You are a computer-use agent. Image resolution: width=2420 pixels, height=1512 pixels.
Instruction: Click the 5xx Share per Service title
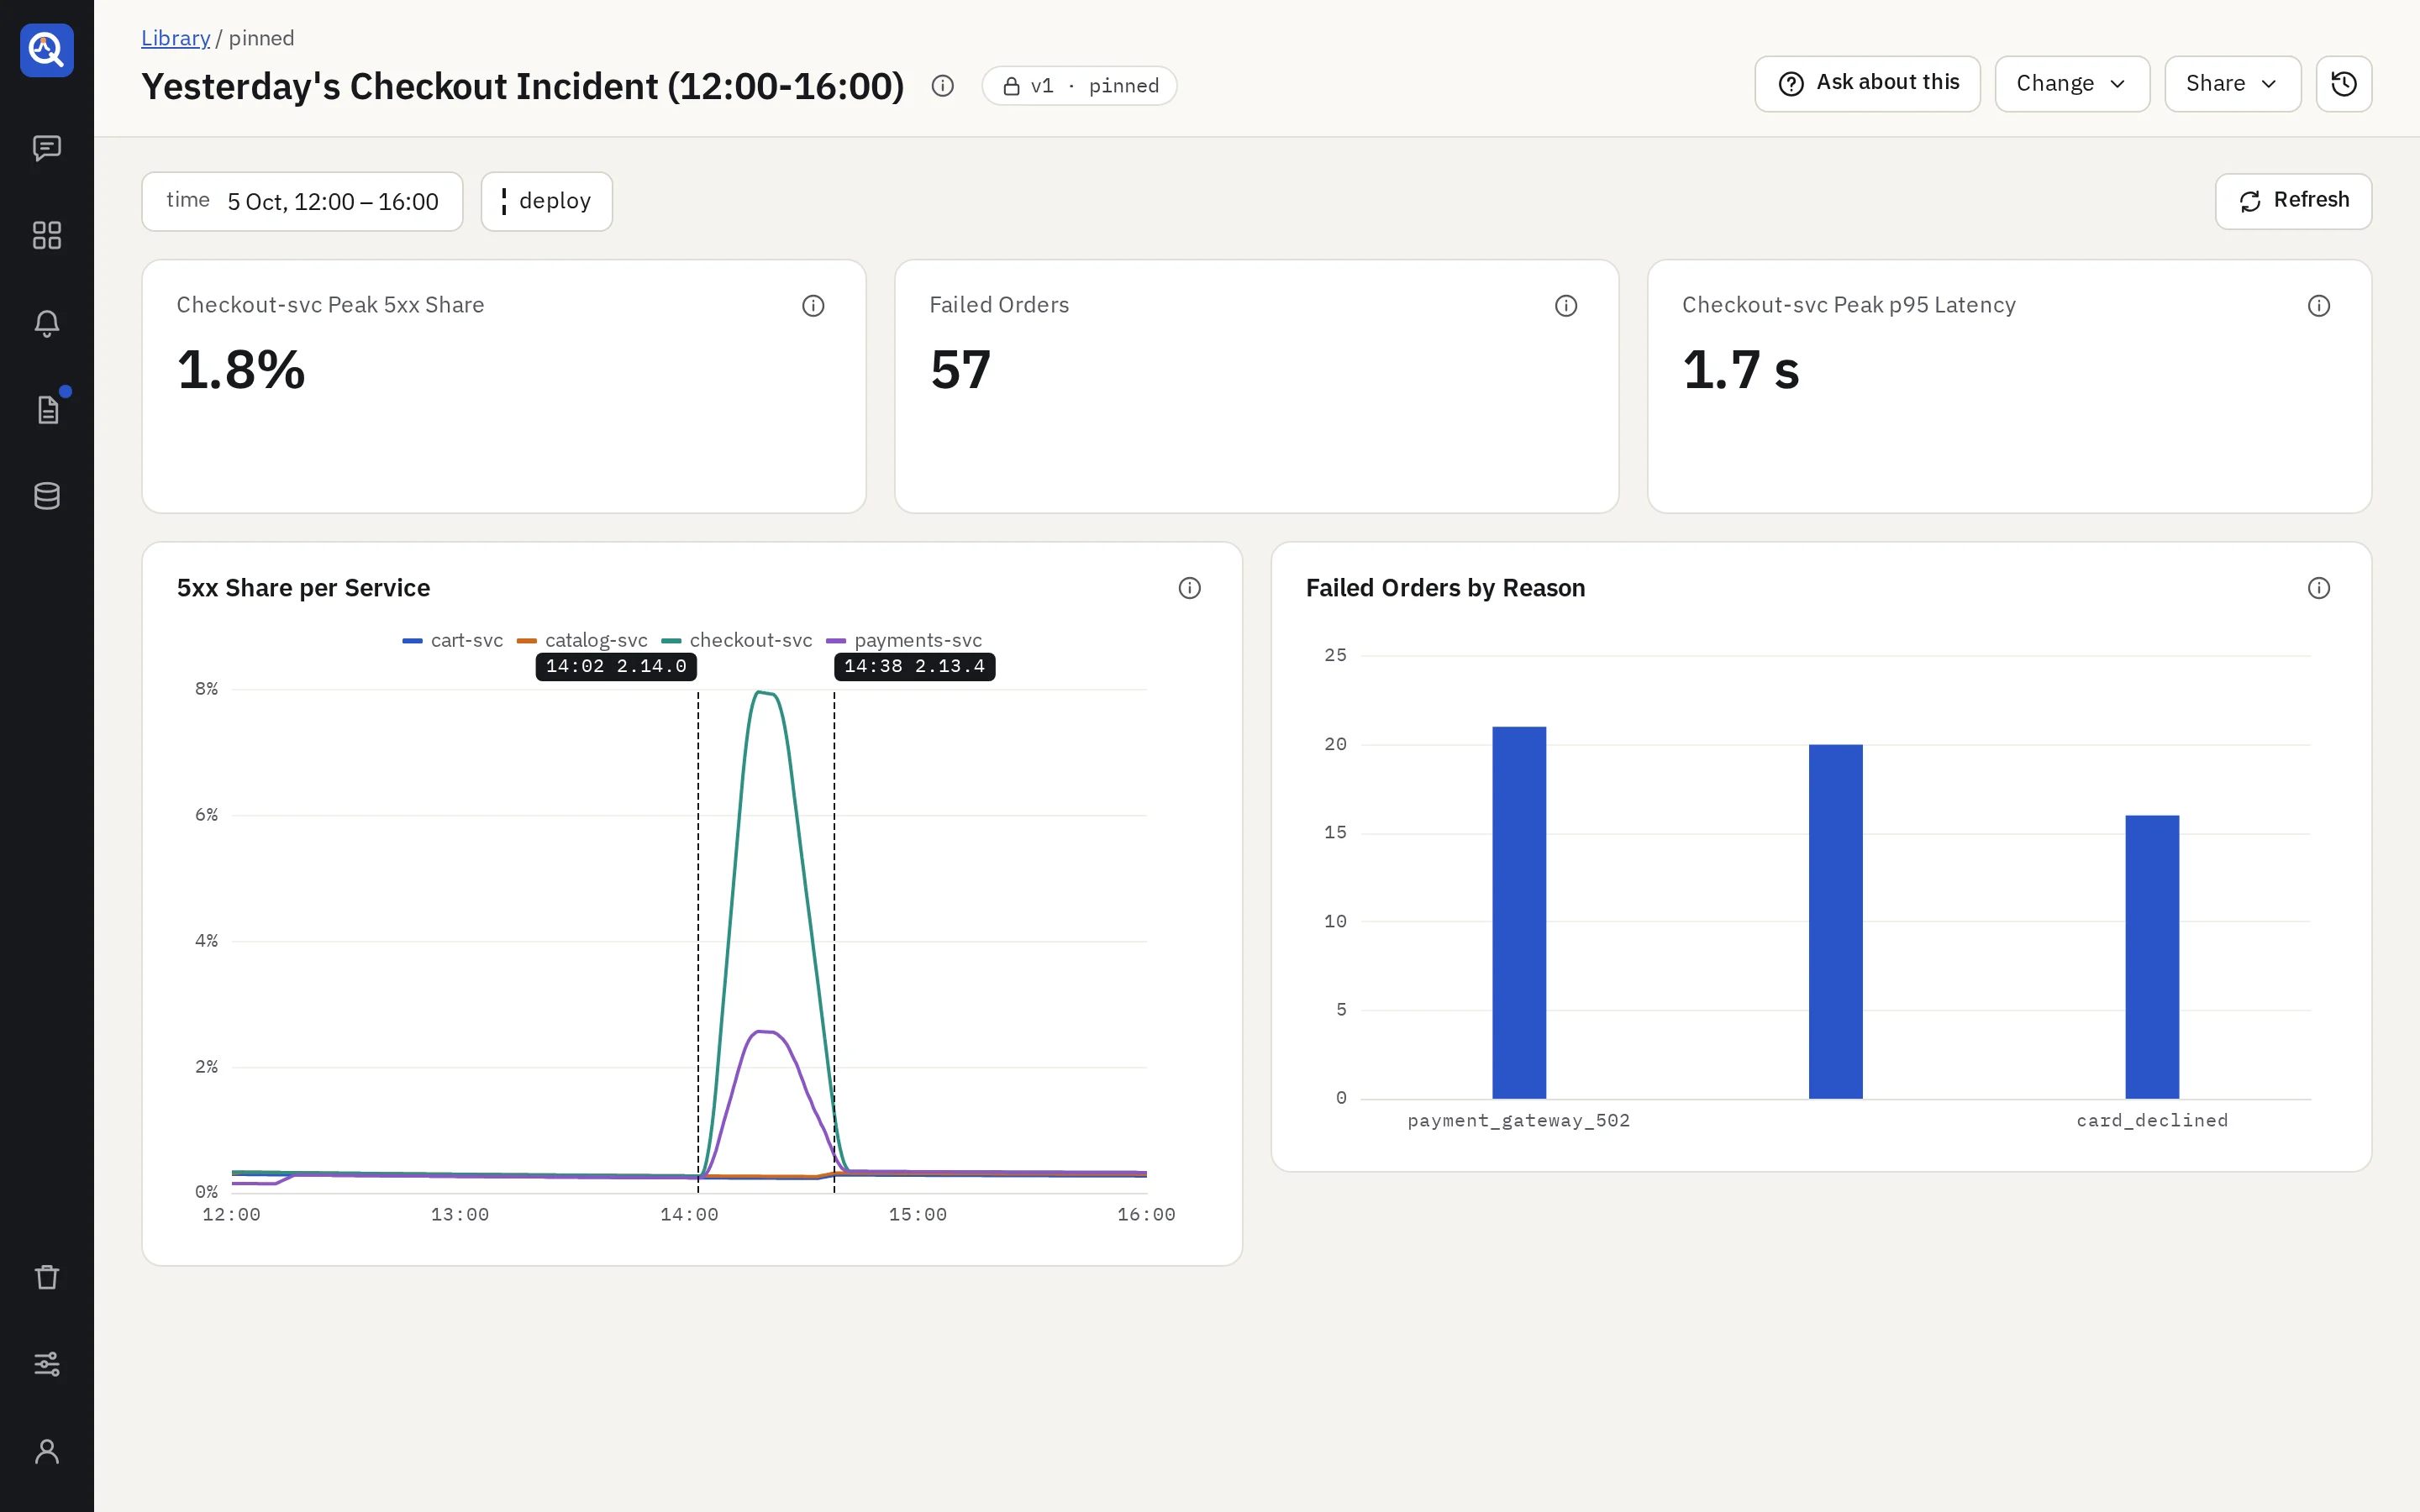[x=303, y=588]
